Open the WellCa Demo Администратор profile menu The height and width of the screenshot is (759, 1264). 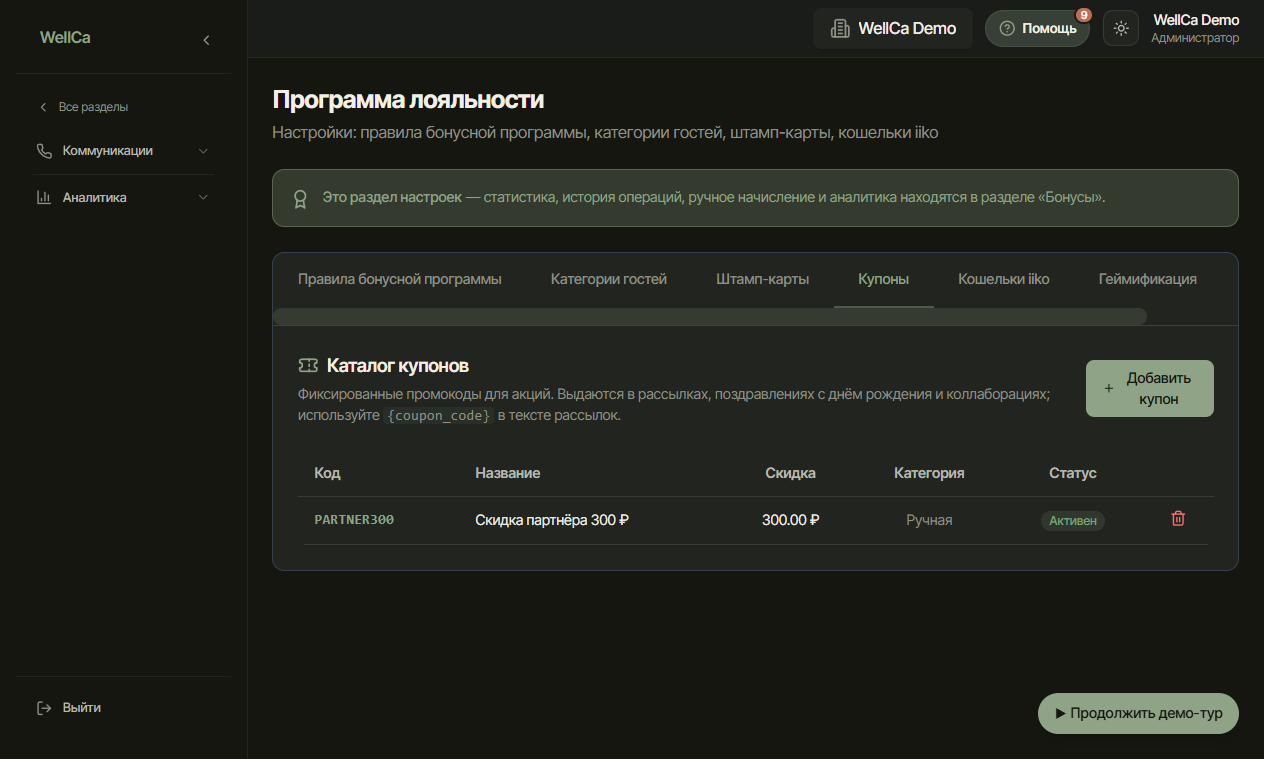coord(1195,29)
